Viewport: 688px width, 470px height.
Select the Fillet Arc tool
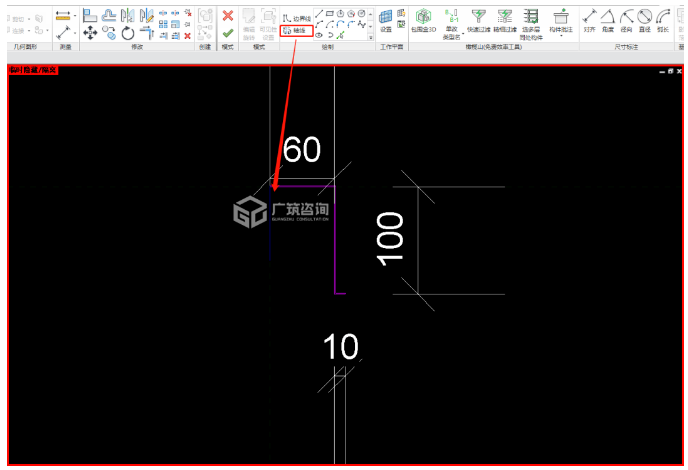point(351,24)
